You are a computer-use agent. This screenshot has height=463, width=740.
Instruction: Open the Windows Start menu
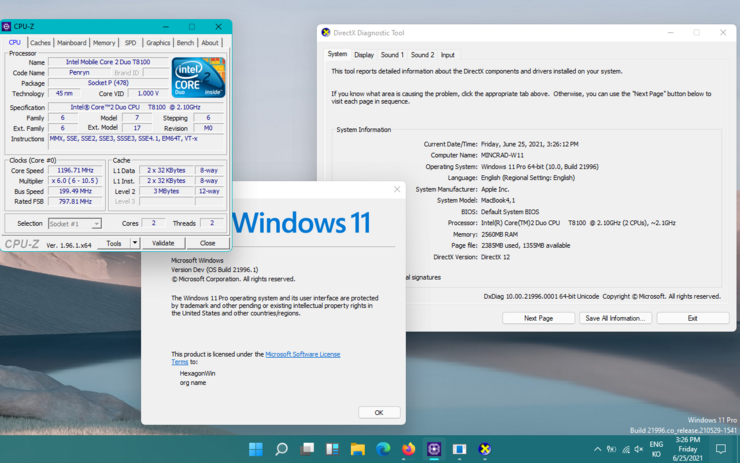(x=256, y=449)
